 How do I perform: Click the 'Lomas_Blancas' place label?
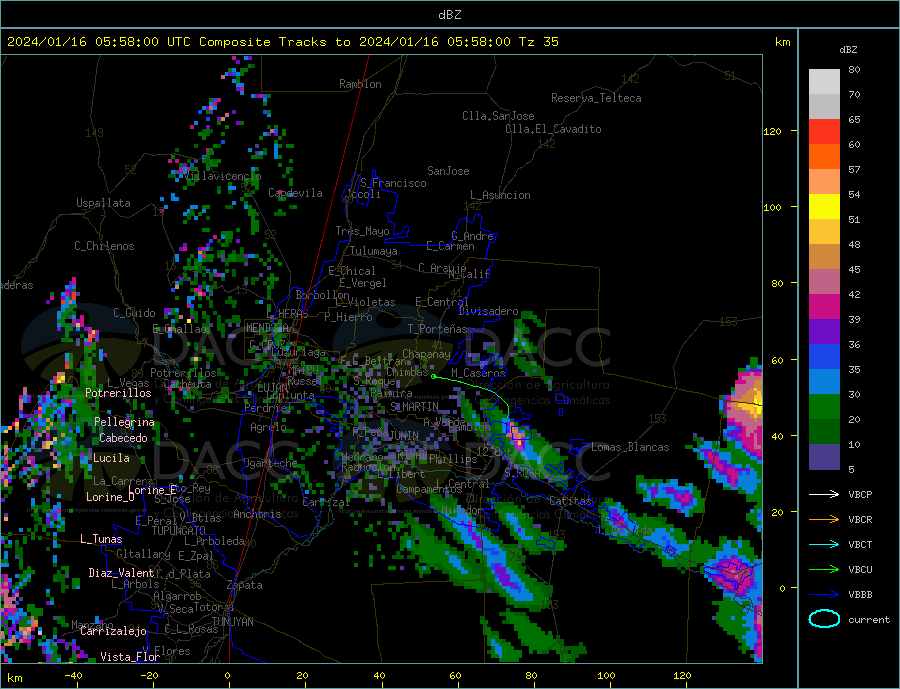coord(630,447)
